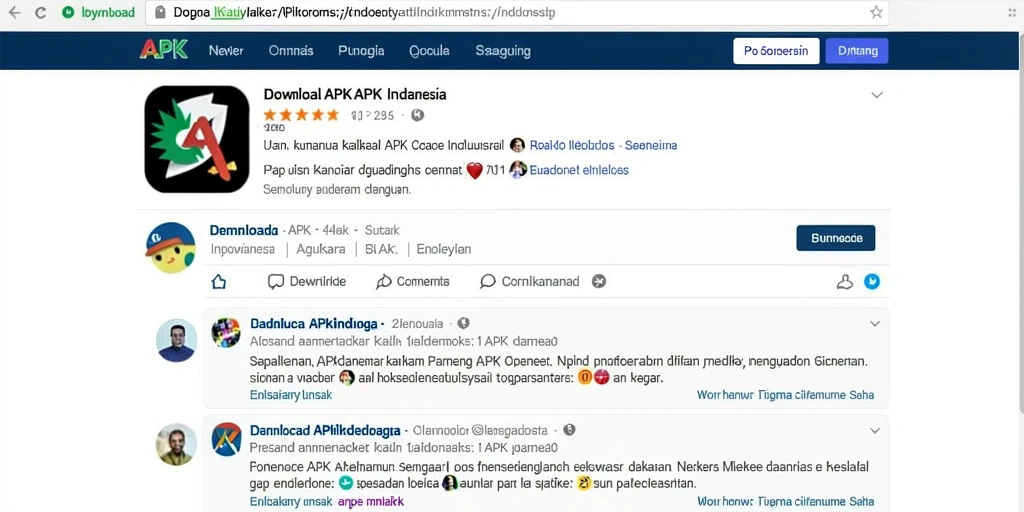Viewport: 1024px width, 512px height.
Task: Select the Enoleylan tag
Action: [443, 249]
